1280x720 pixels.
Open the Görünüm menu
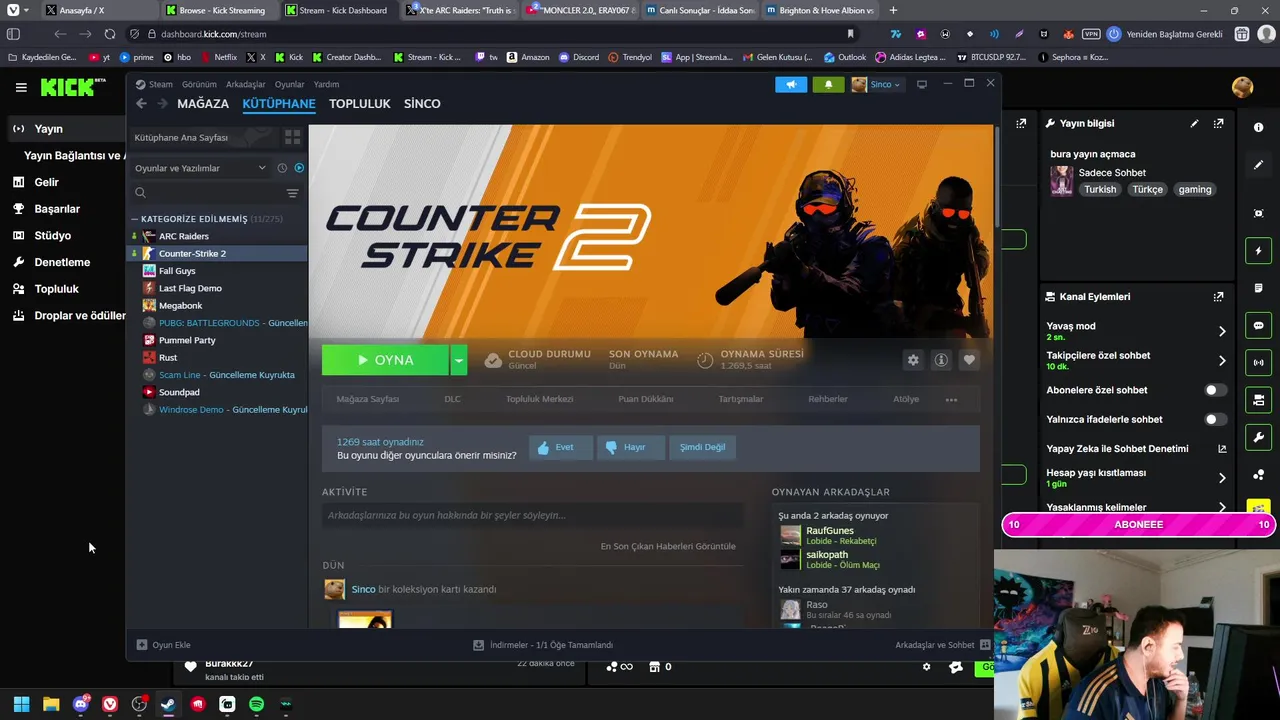click(199, 84)
